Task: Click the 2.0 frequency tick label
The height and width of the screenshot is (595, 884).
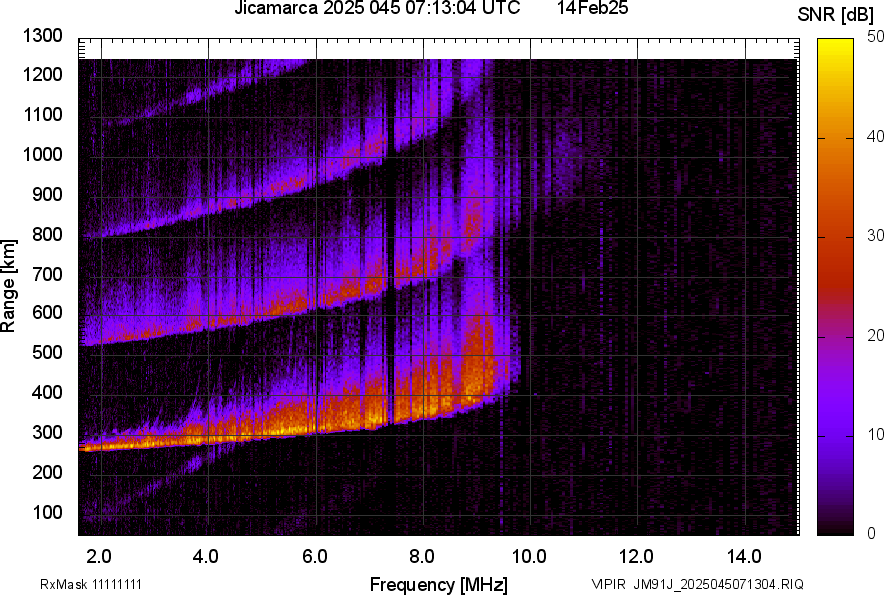Action: 99,556
